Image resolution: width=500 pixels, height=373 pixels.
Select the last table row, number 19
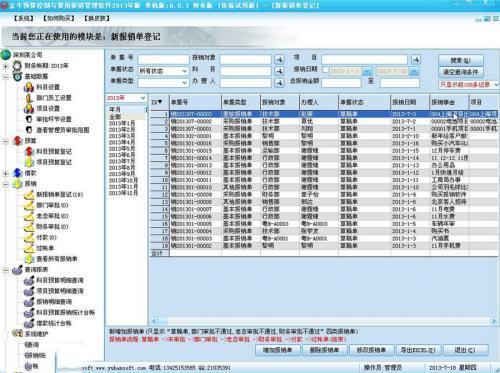324,246
